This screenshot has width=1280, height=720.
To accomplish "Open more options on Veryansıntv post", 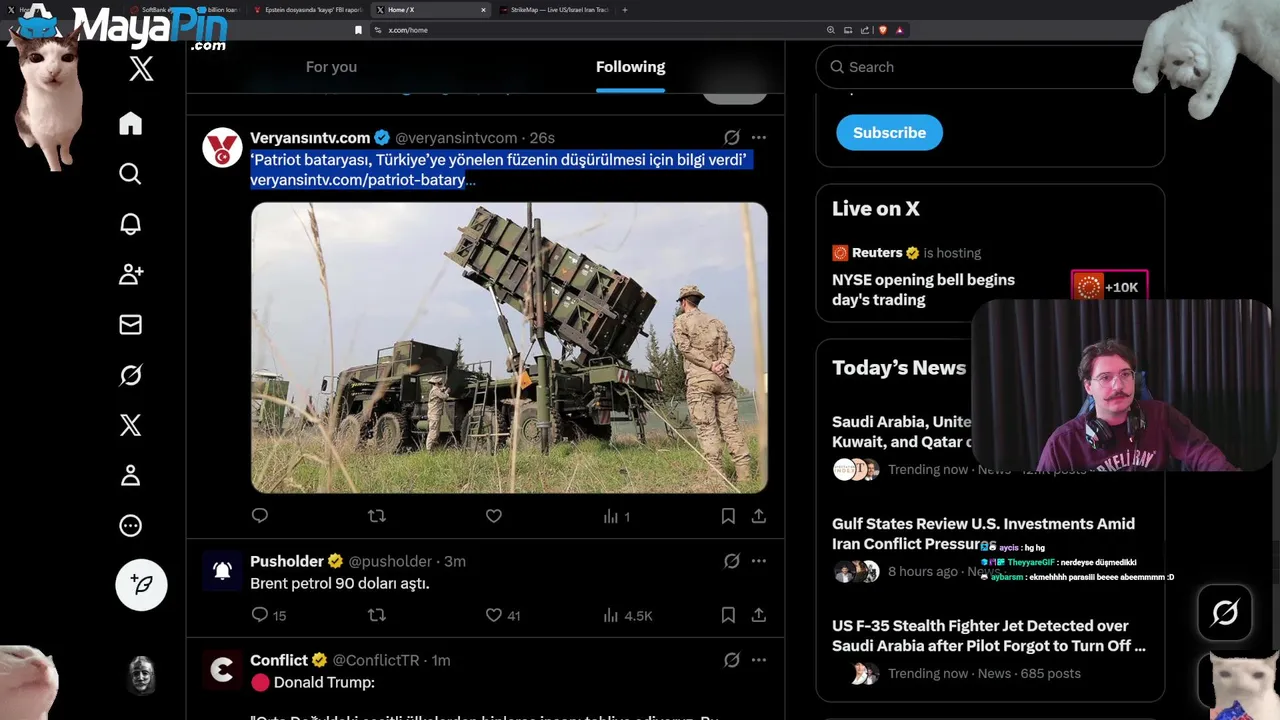I will pyautogui.click(x=759, y=138).
